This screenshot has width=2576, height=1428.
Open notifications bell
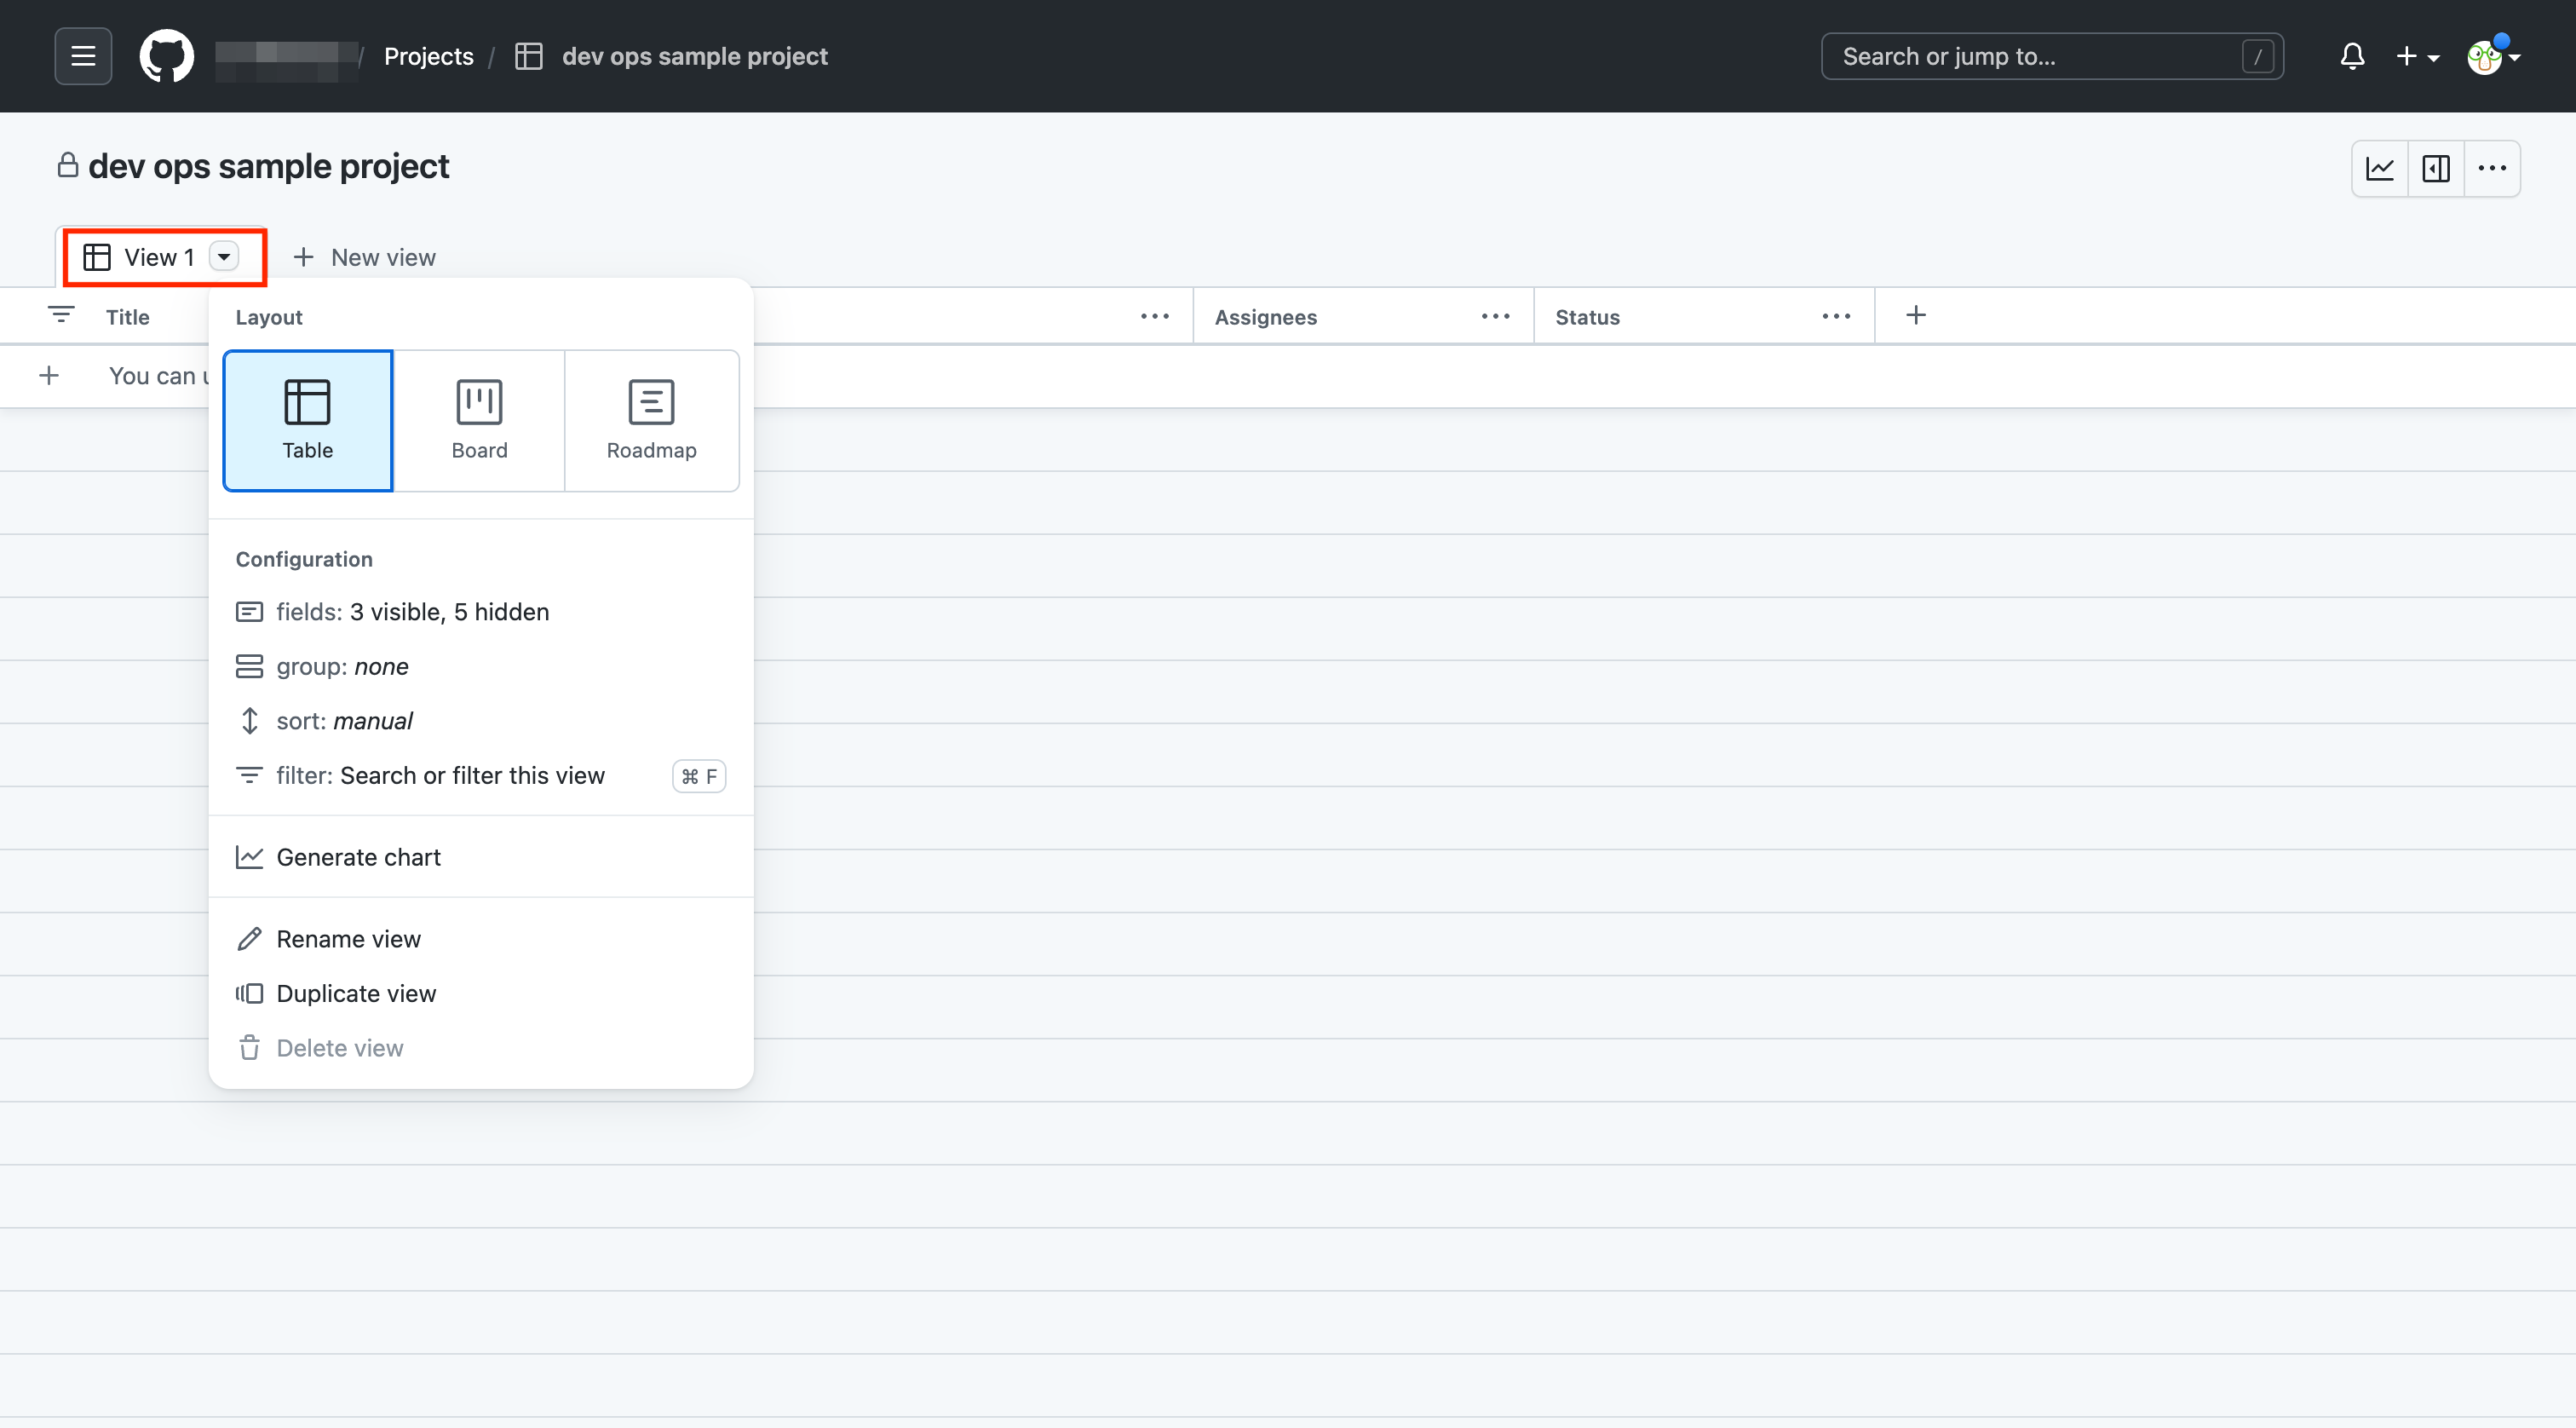(x=2352, y=56)
